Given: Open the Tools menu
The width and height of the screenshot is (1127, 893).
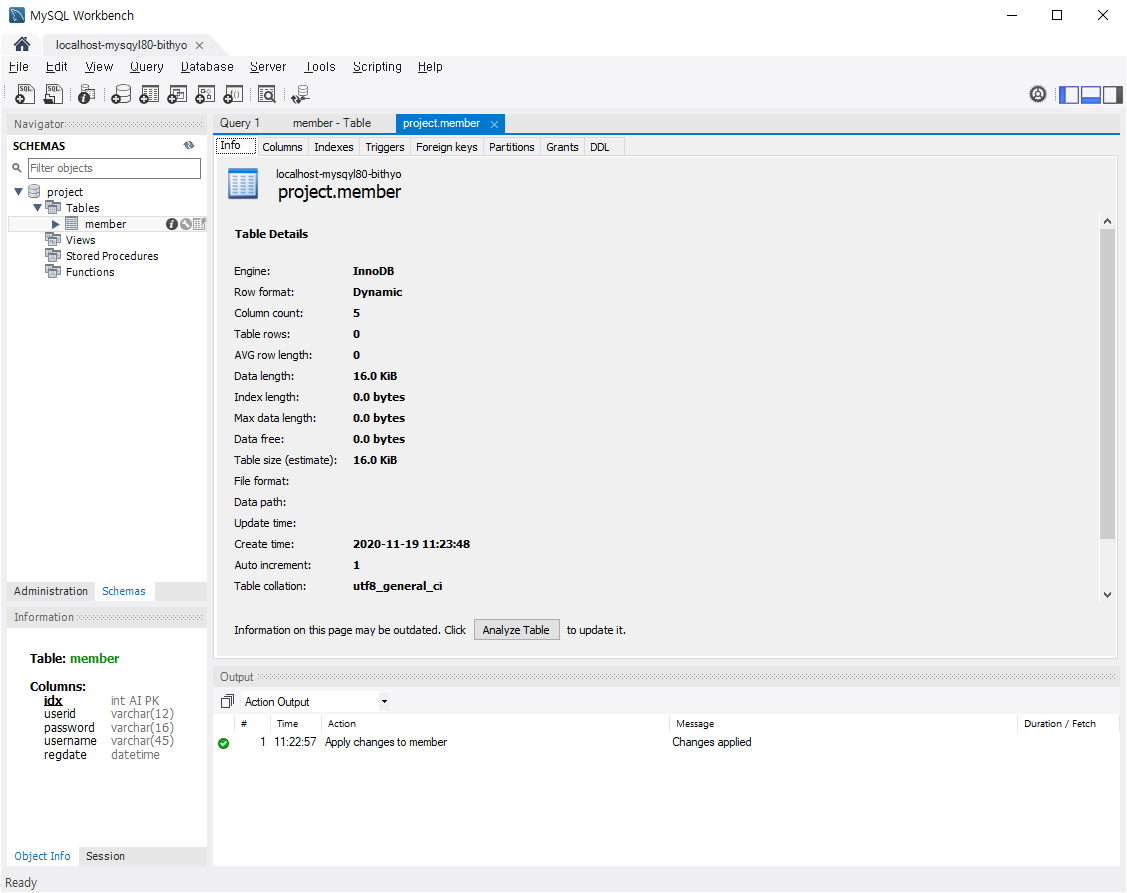Looking at the screenshot, I should 320,67.
